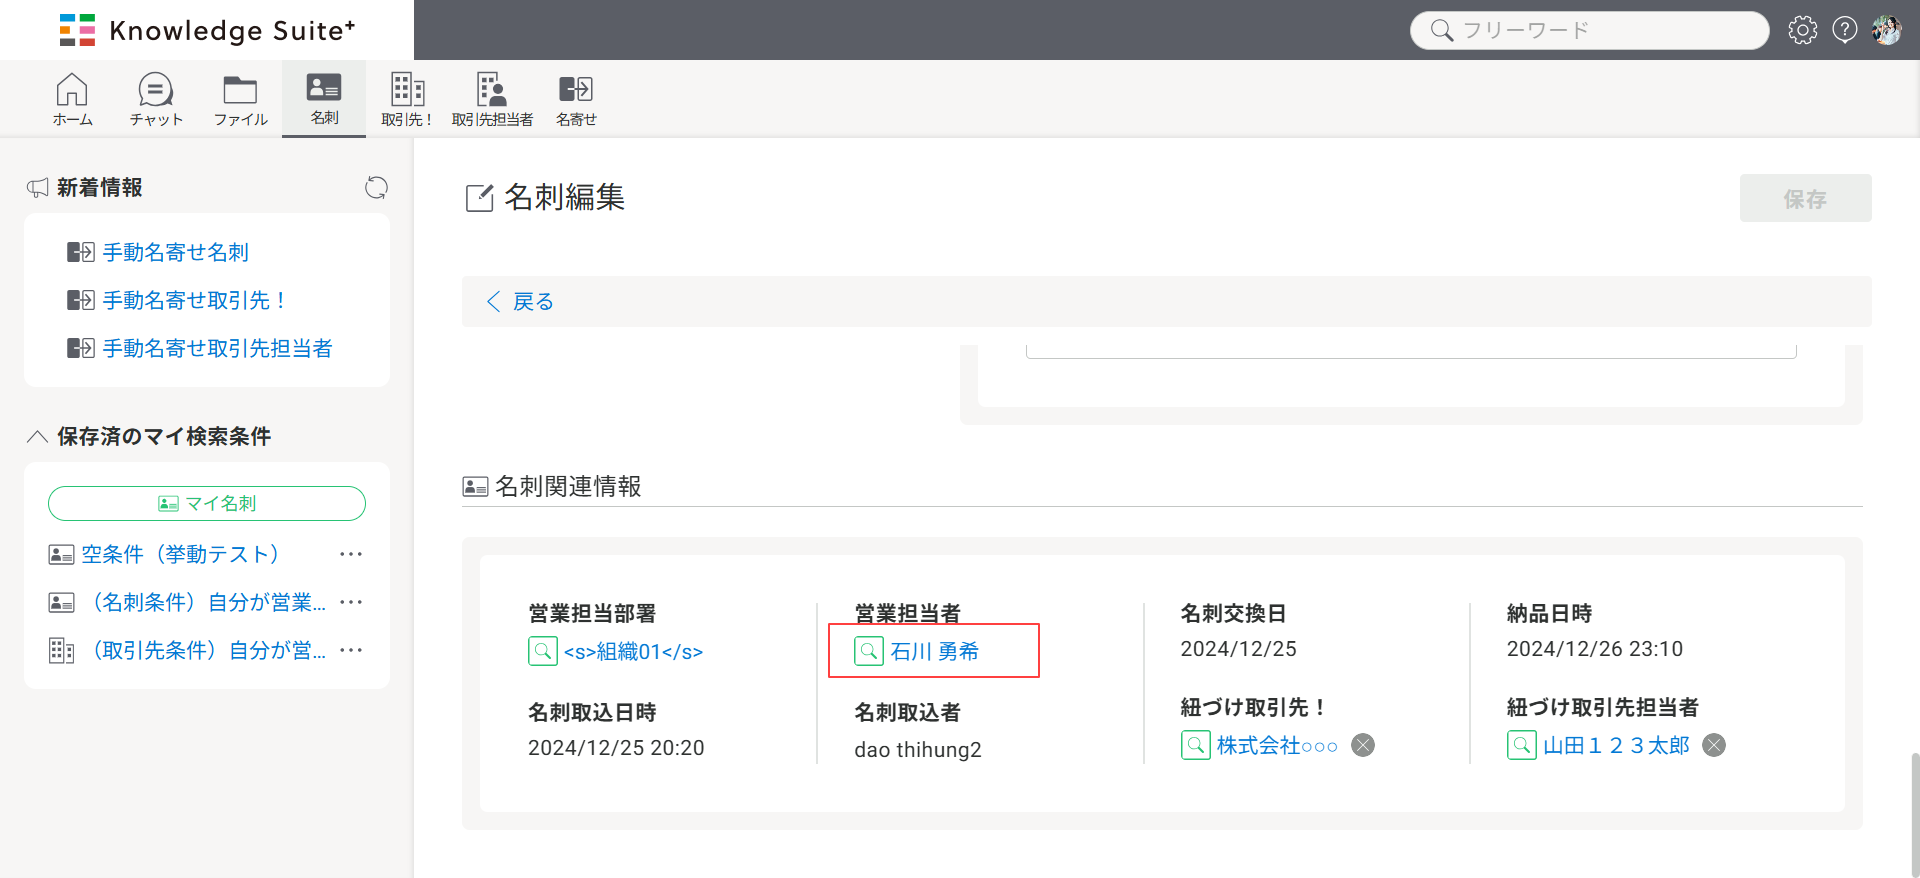
Task: Remove linked 株式会社○○○ with X icon
Action: click(x=1363, y=745)
